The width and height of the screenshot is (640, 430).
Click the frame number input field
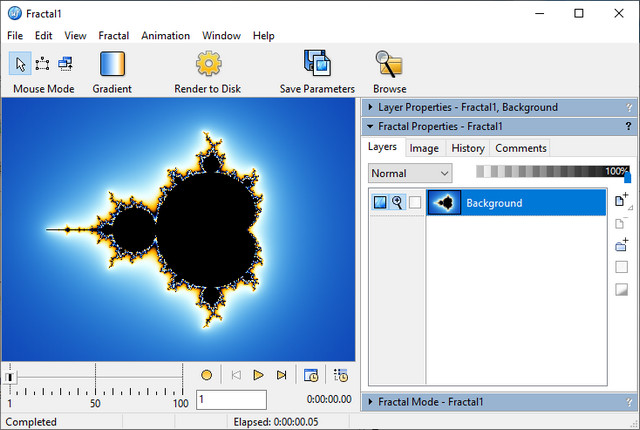pos(231,399)
